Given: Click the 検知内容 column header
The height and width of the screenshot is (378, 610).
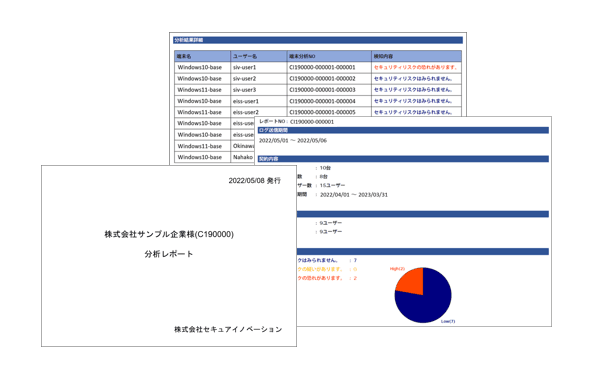Looking at the screenshot, I should (416, 56).
